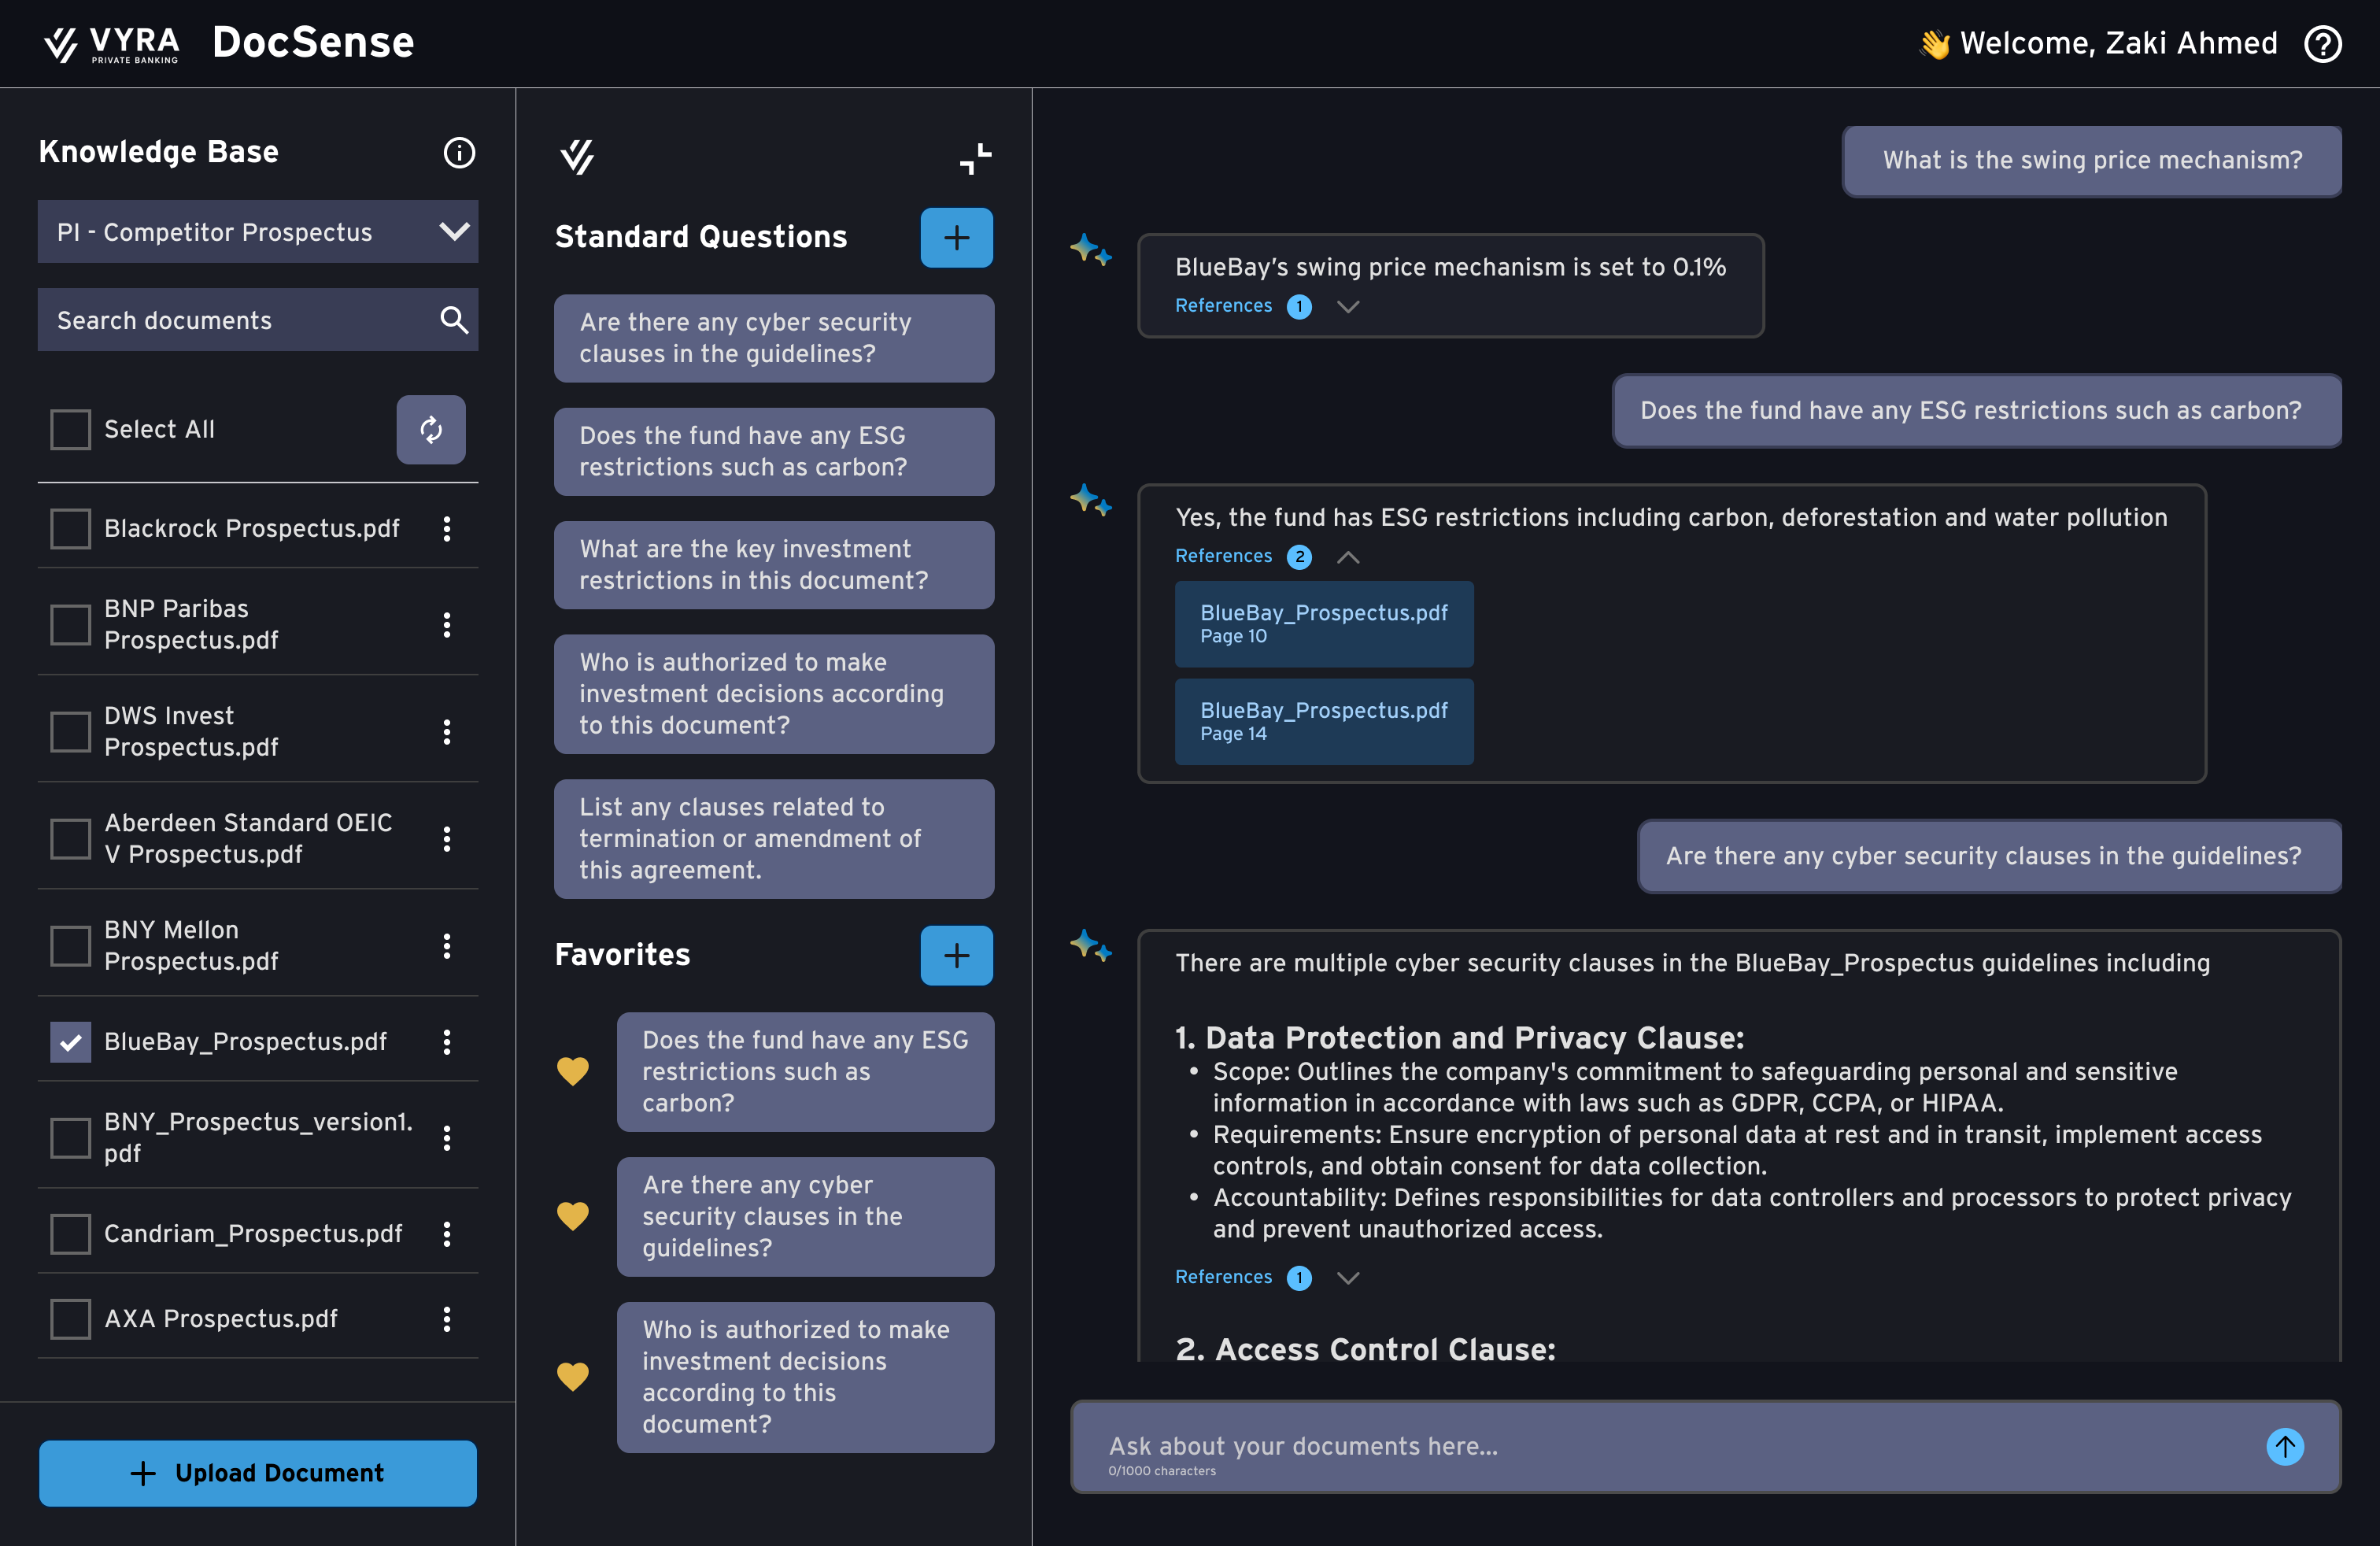Click the Knowledge Base info icon
The image size is (2380, 1546).
coord(459,152)
